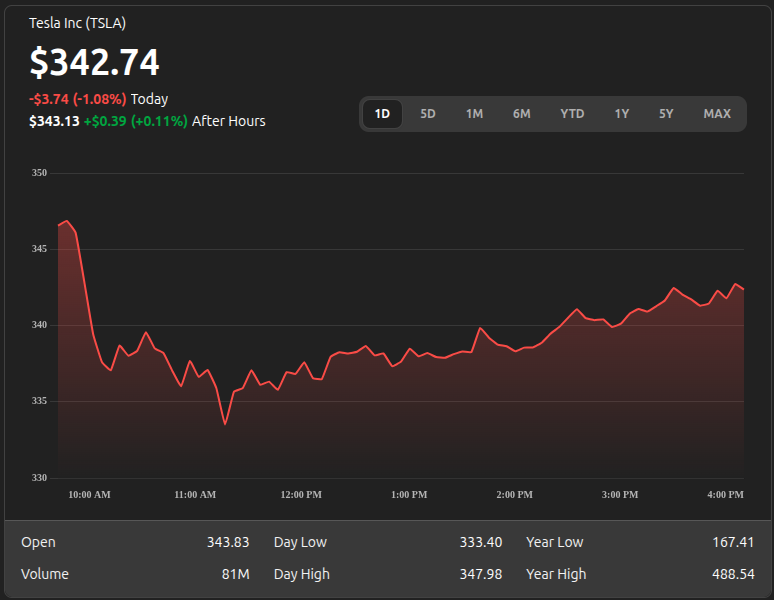This screenshot has width=774, height=600.
Task: Click the chart's lowest dip near 11:00 AM
Action: coord(225,423)
